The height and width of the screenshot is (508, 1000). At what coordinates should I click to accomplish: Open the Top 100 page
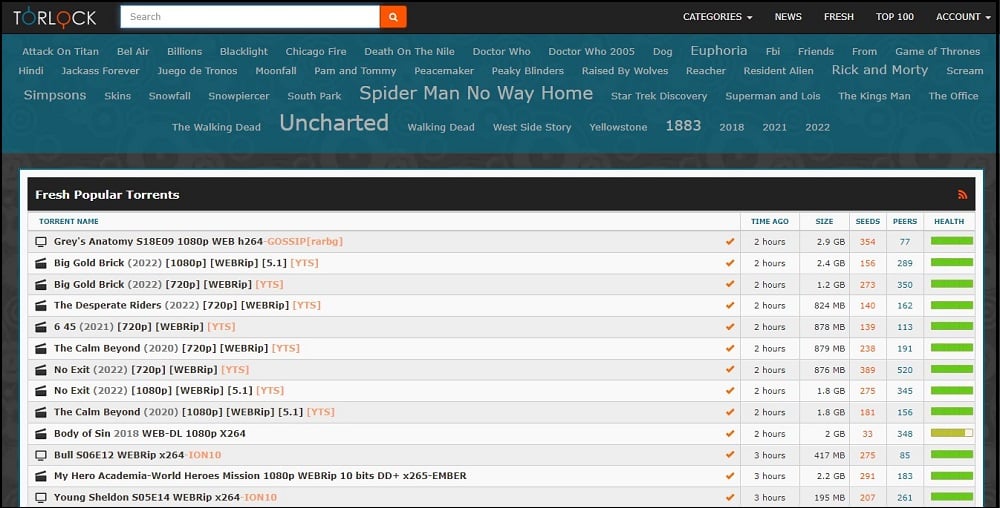(895, 17)
